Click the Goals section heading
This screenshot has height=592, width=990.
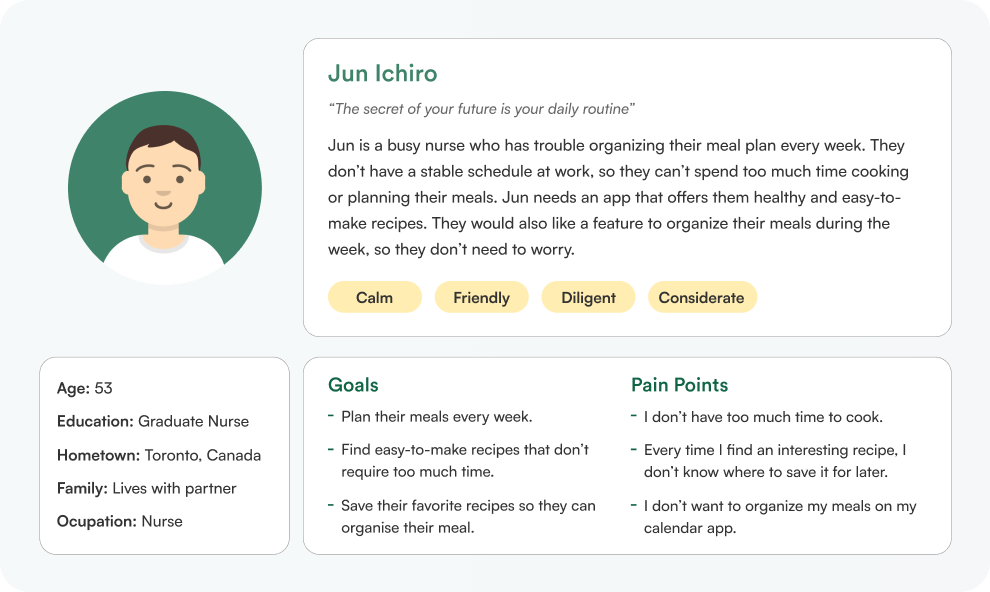pos(353,385)
